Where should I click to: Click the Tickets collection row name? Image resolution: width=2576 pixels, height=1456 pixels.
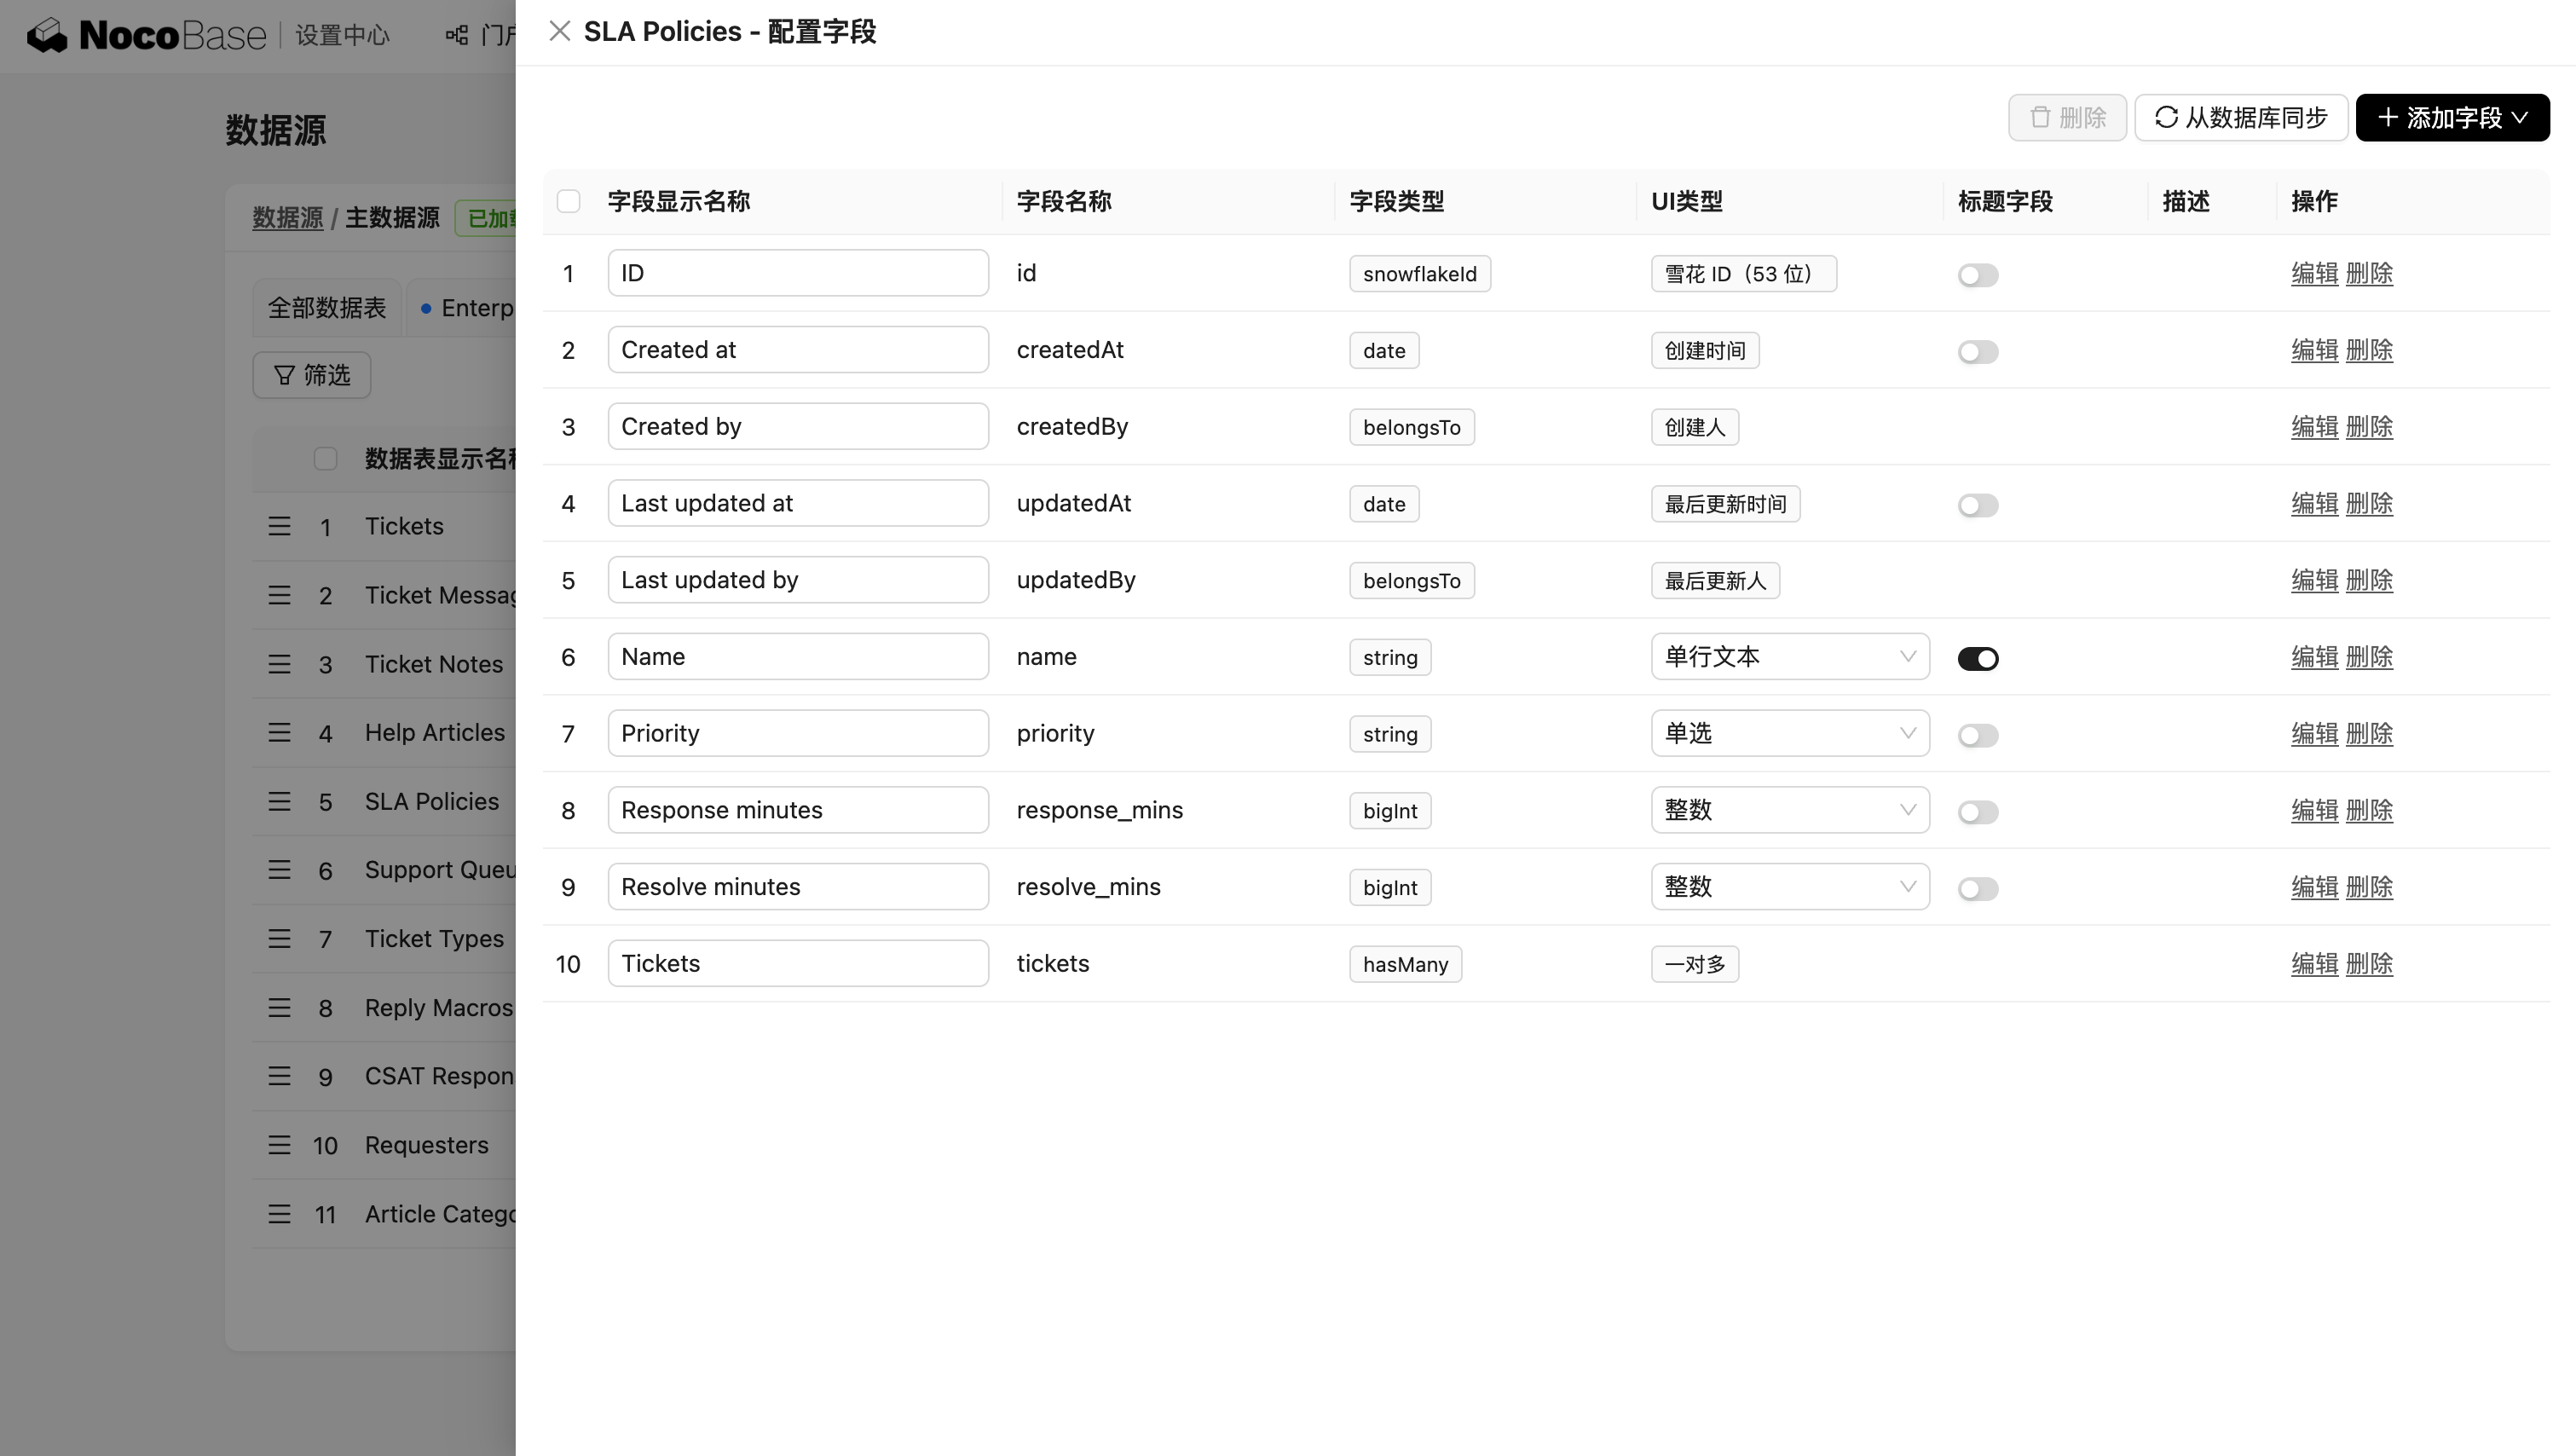(x=404, y=526)
